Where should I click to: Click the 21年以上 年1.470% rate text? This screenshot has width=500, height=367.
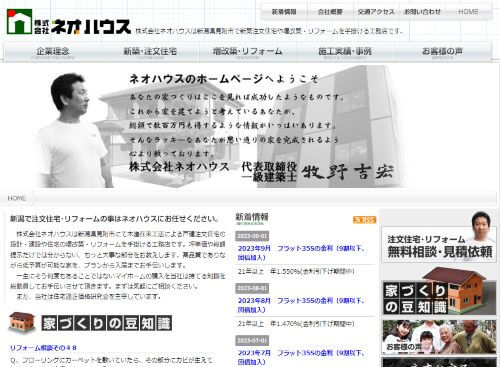pyautogui.click(x=296, y=324)
